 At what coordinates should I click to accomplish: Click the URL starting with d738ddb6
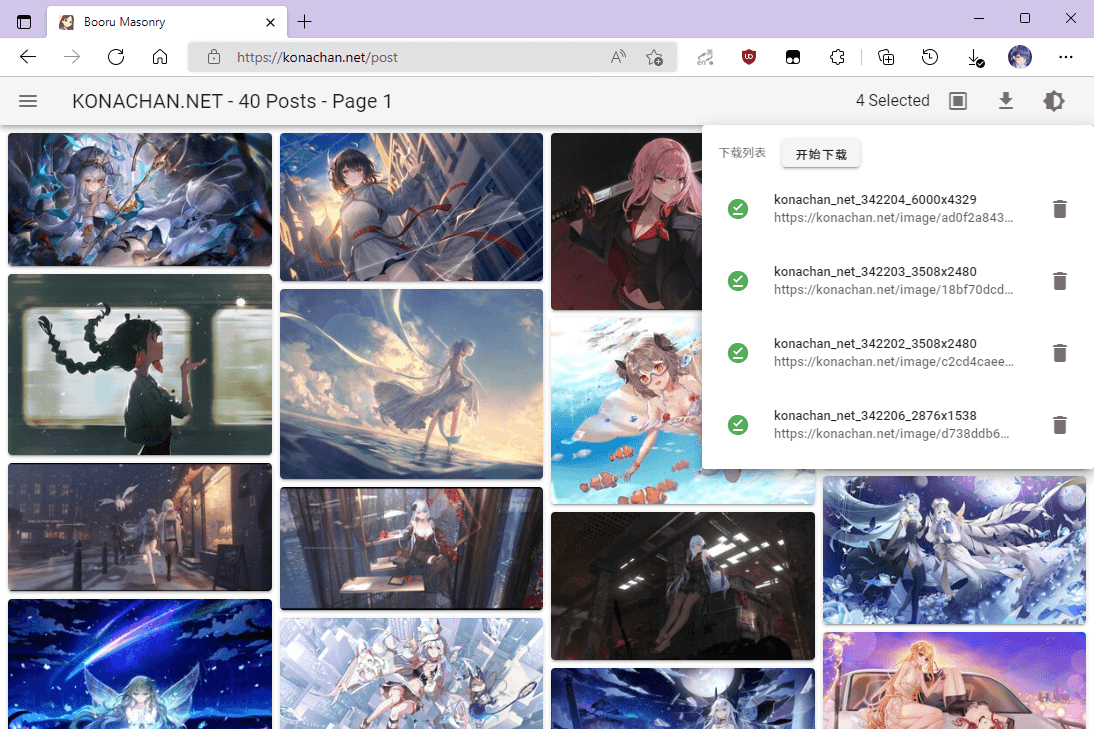(892, 433)
